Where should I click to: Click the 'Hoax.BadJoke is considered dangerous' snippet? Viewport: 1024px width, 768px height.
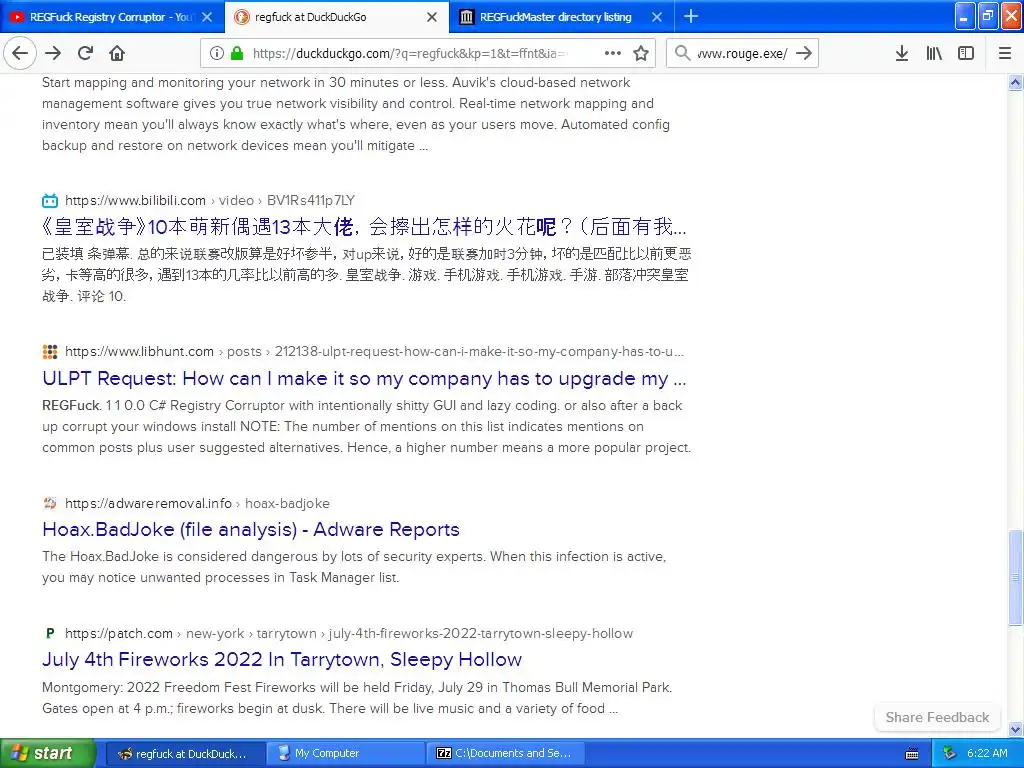point(354,567)
